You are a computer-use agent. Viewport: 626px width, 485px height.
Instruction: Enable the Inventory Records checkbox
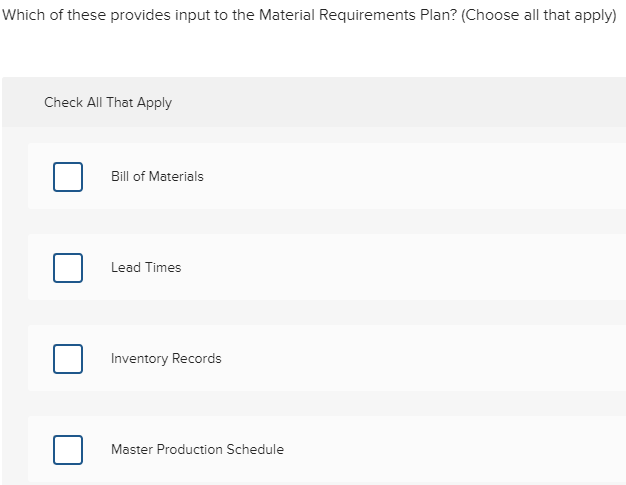tap(68, 358)
